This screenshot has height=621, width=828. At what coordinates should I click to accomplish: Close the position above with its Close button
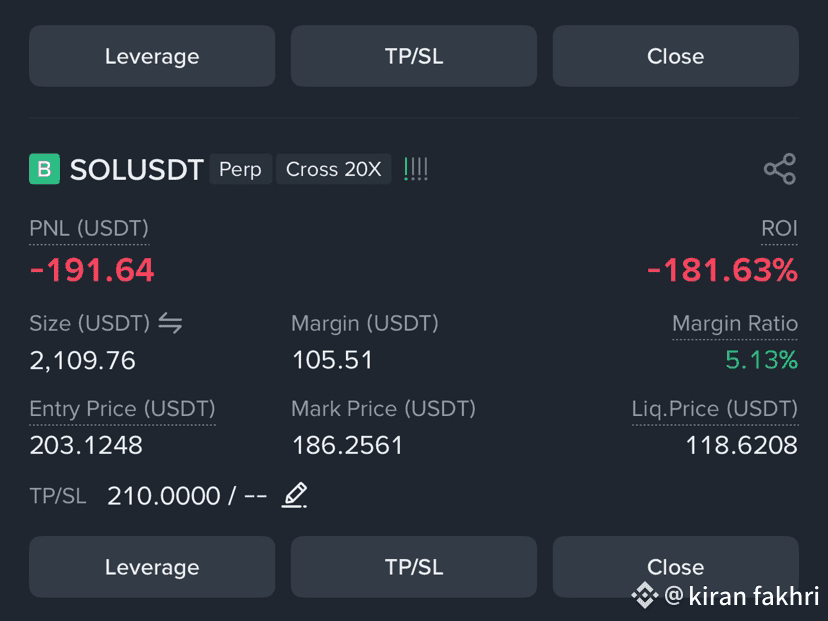675,56
